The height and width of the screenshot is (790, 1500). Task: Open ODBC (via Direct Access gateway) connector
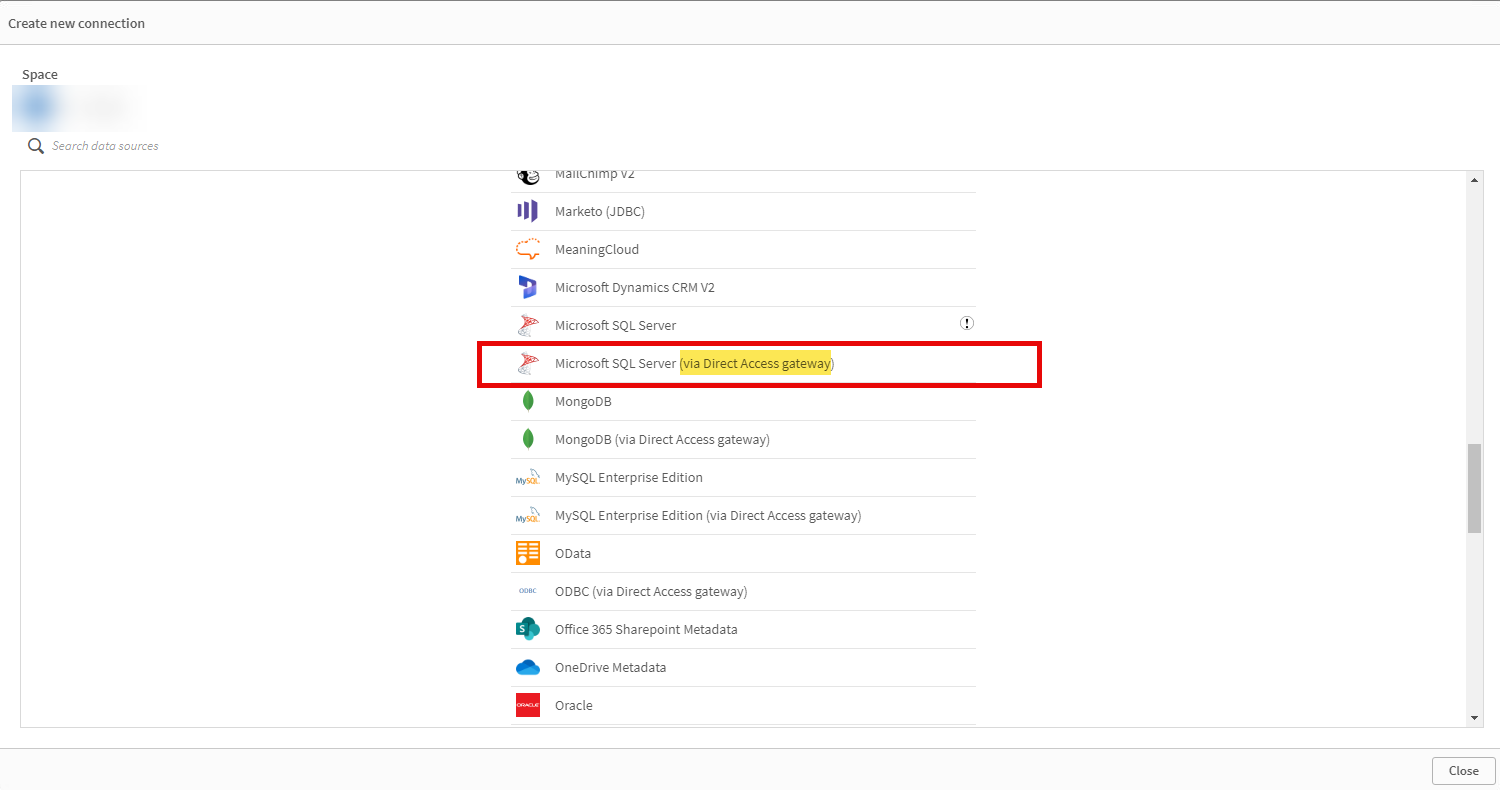(x=650, y=591)
